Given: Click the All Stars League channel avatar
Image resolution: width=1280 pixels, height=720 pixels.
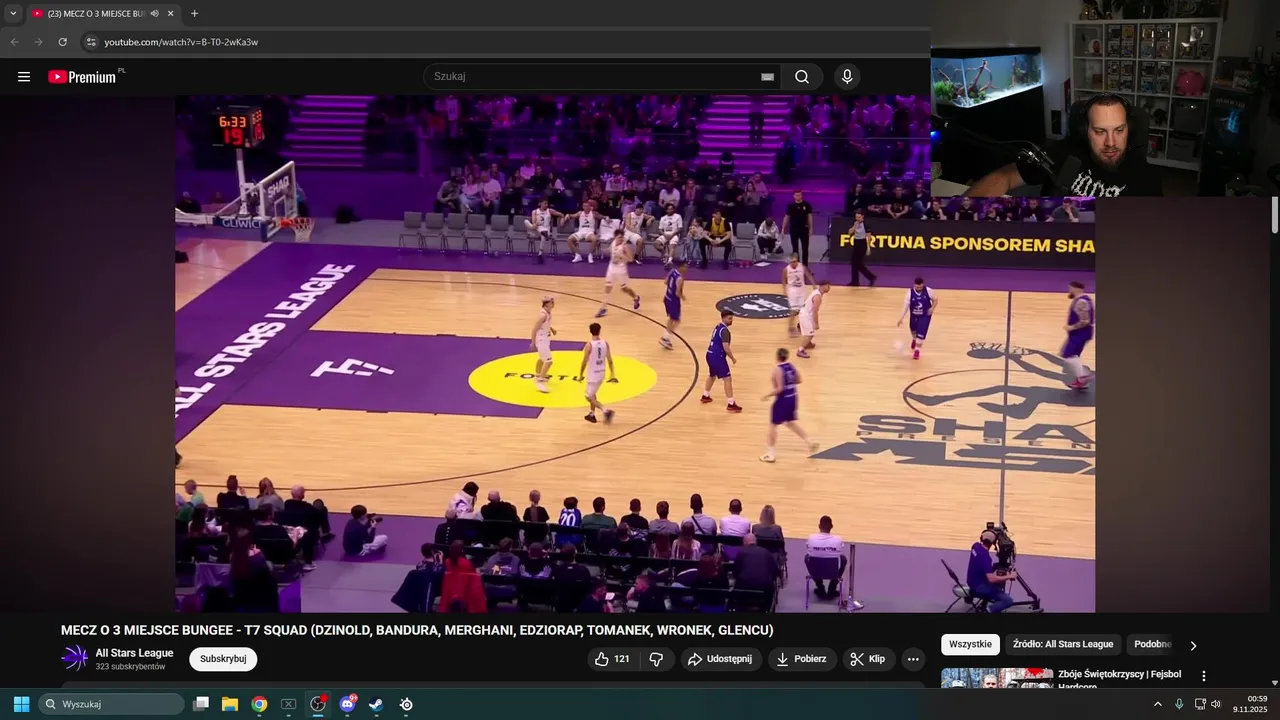Looking at the screenshot, I should coord(75,658).
